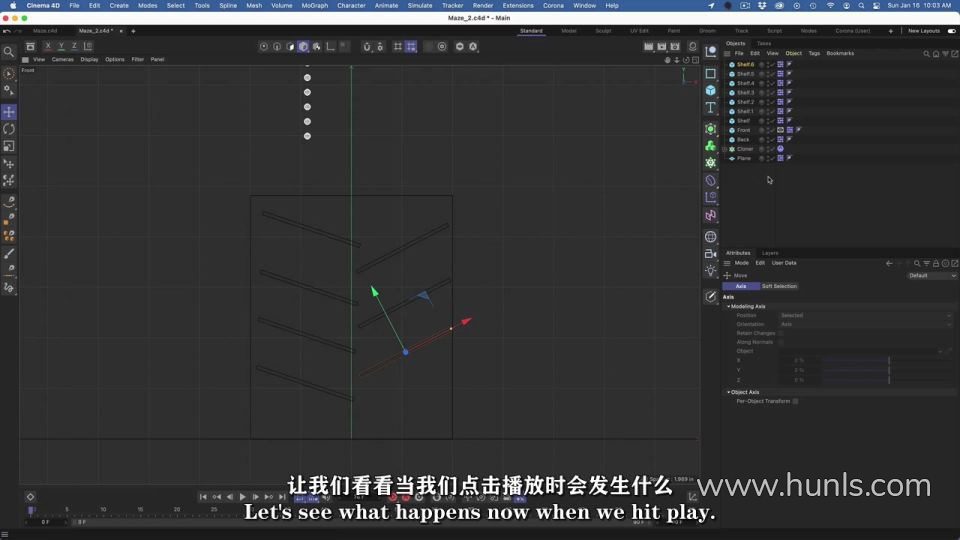Click the lock icon in Attributes panel

point(936,263)
